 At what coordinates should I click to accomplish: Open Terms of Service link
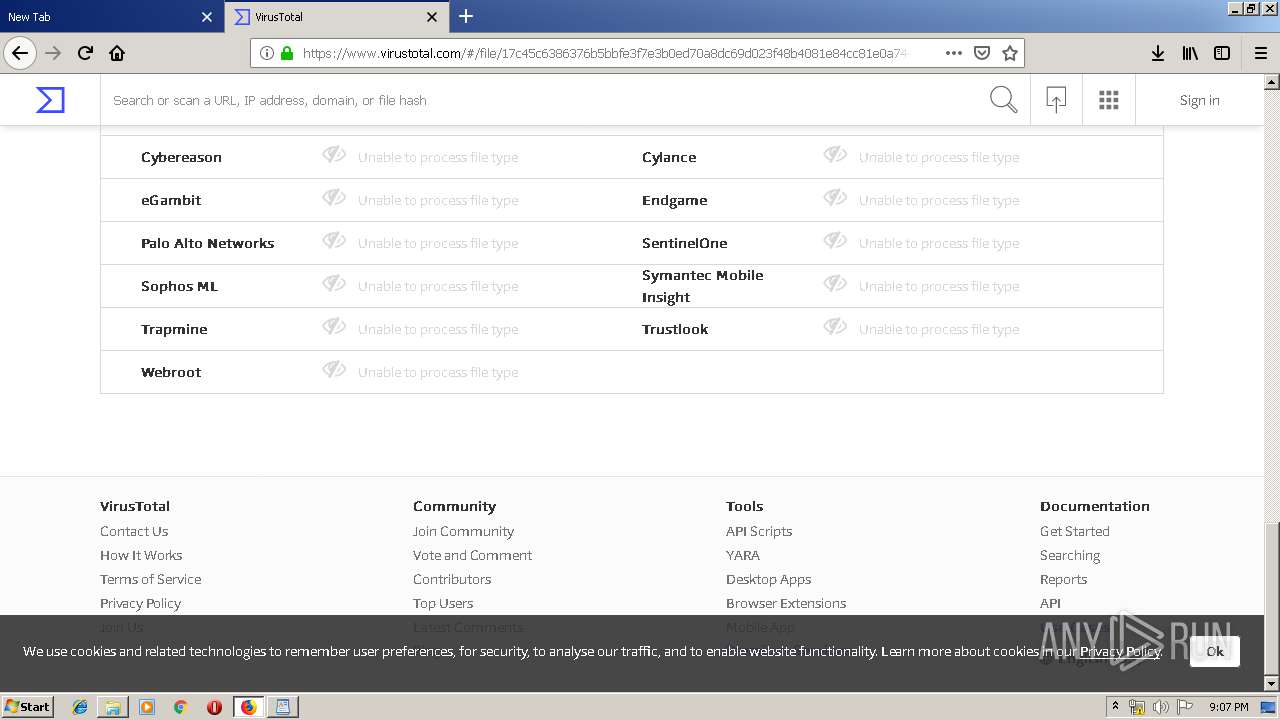[x=150, y=579]
